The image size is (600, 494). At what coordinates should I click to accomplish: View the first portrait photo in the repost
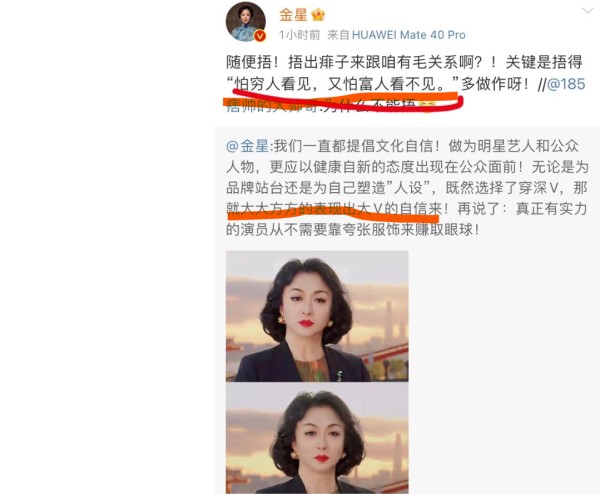[317, 316]
